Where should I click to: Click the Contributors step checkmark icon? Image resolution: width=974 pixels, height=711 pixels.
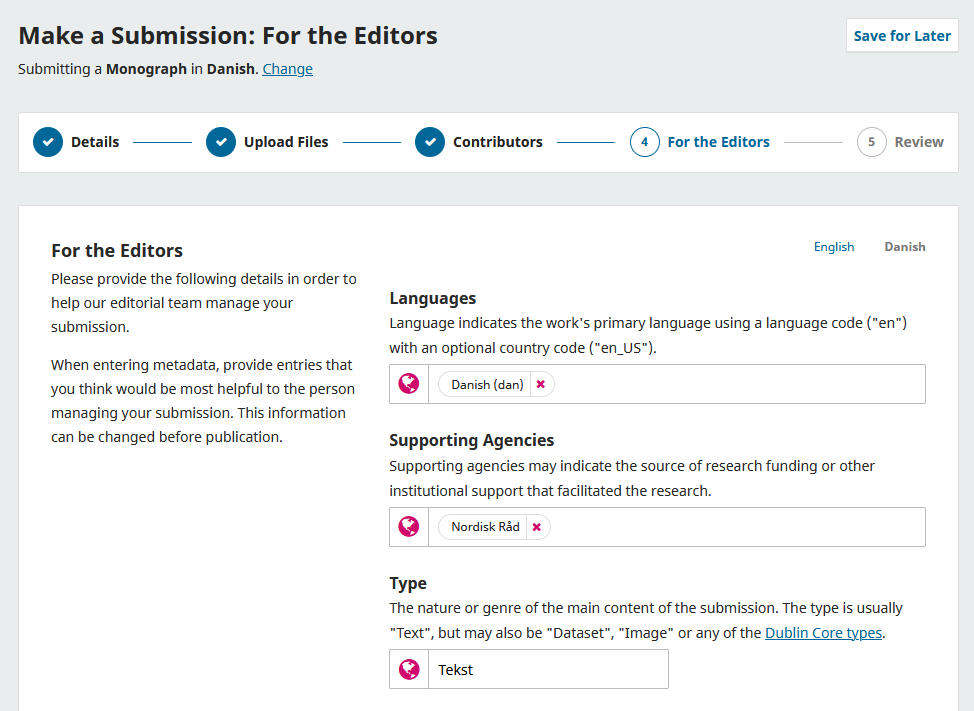[x=430, y=142]
